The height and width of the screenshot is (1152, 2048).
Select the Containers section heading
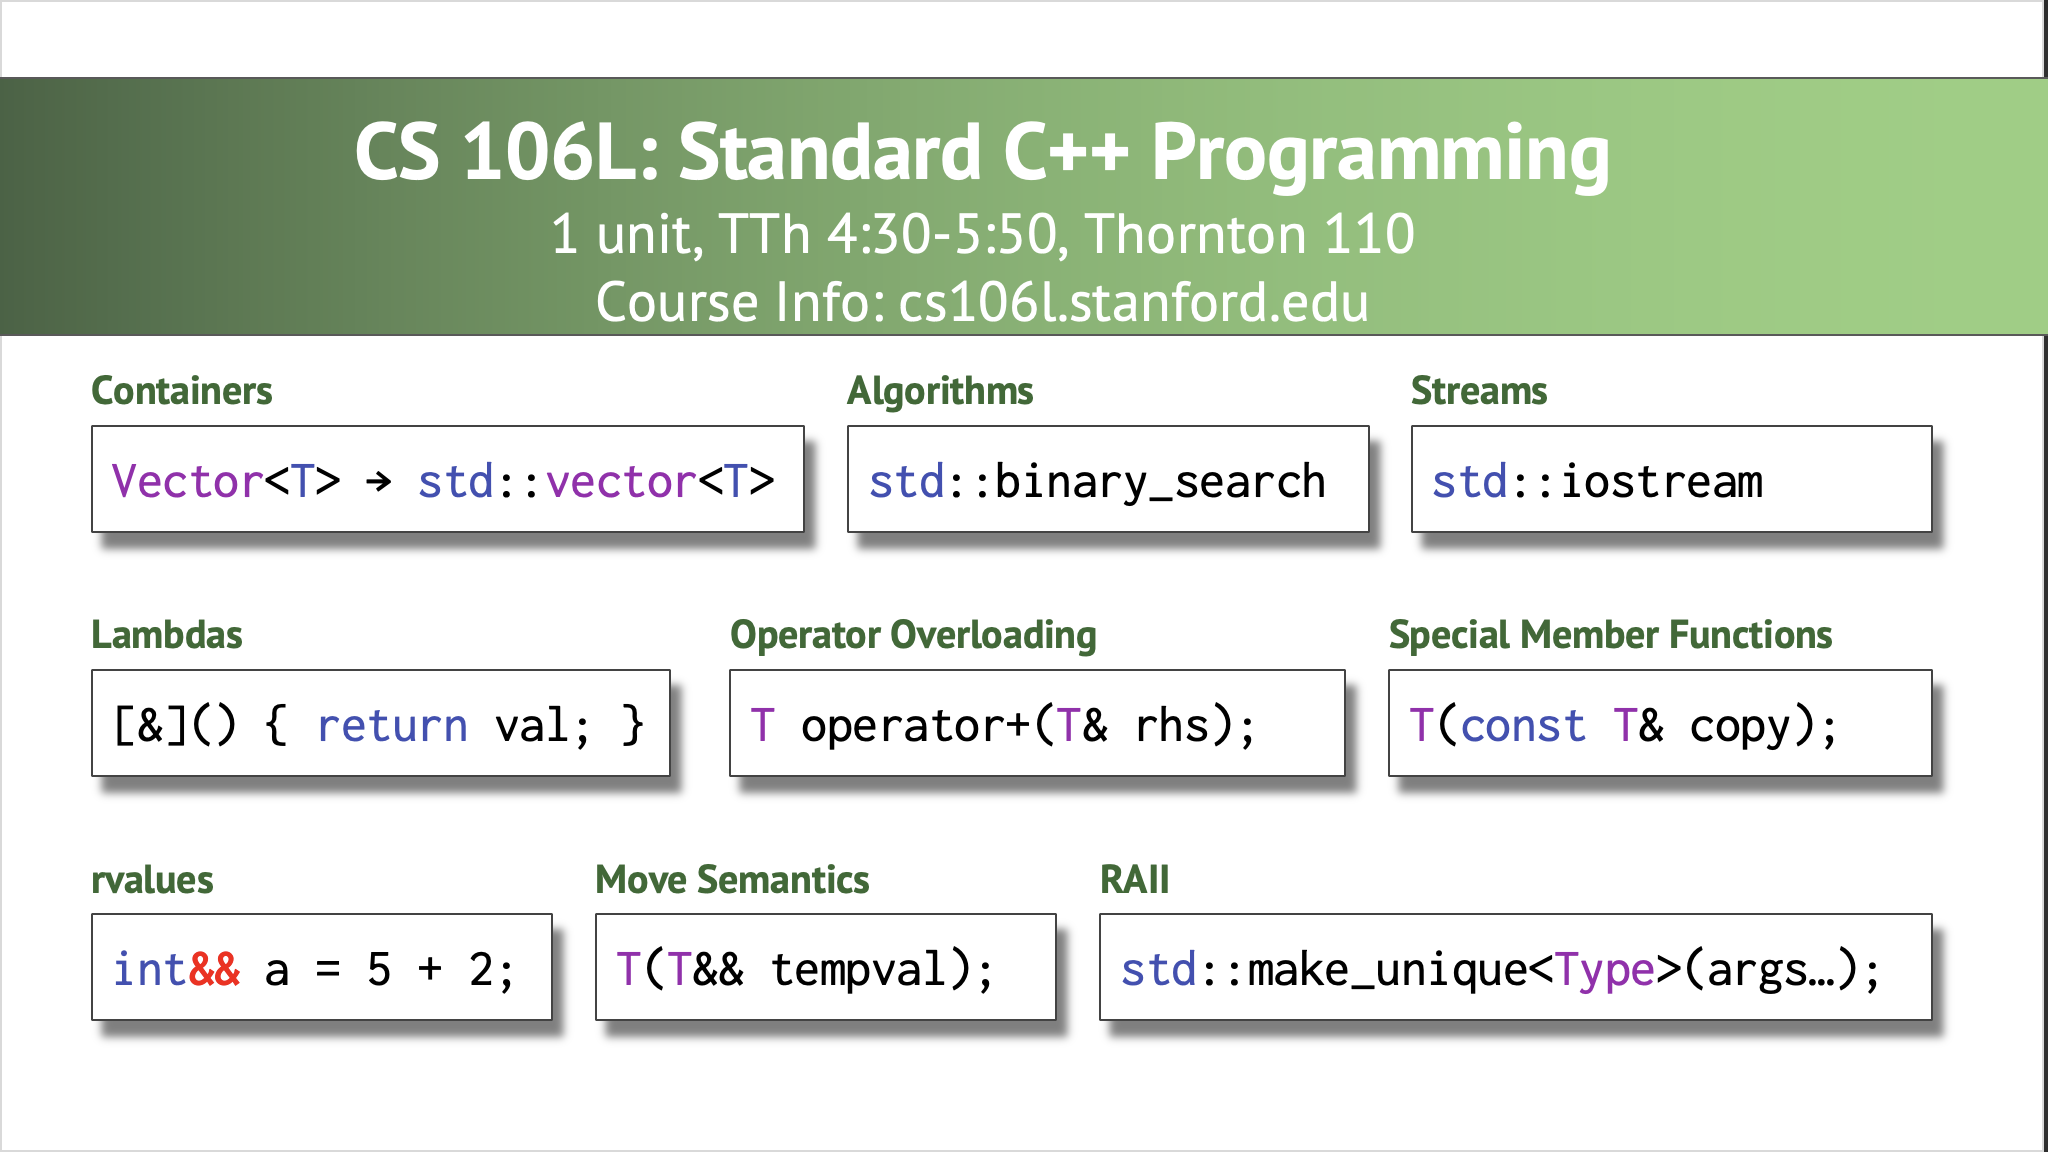[181, 391]
